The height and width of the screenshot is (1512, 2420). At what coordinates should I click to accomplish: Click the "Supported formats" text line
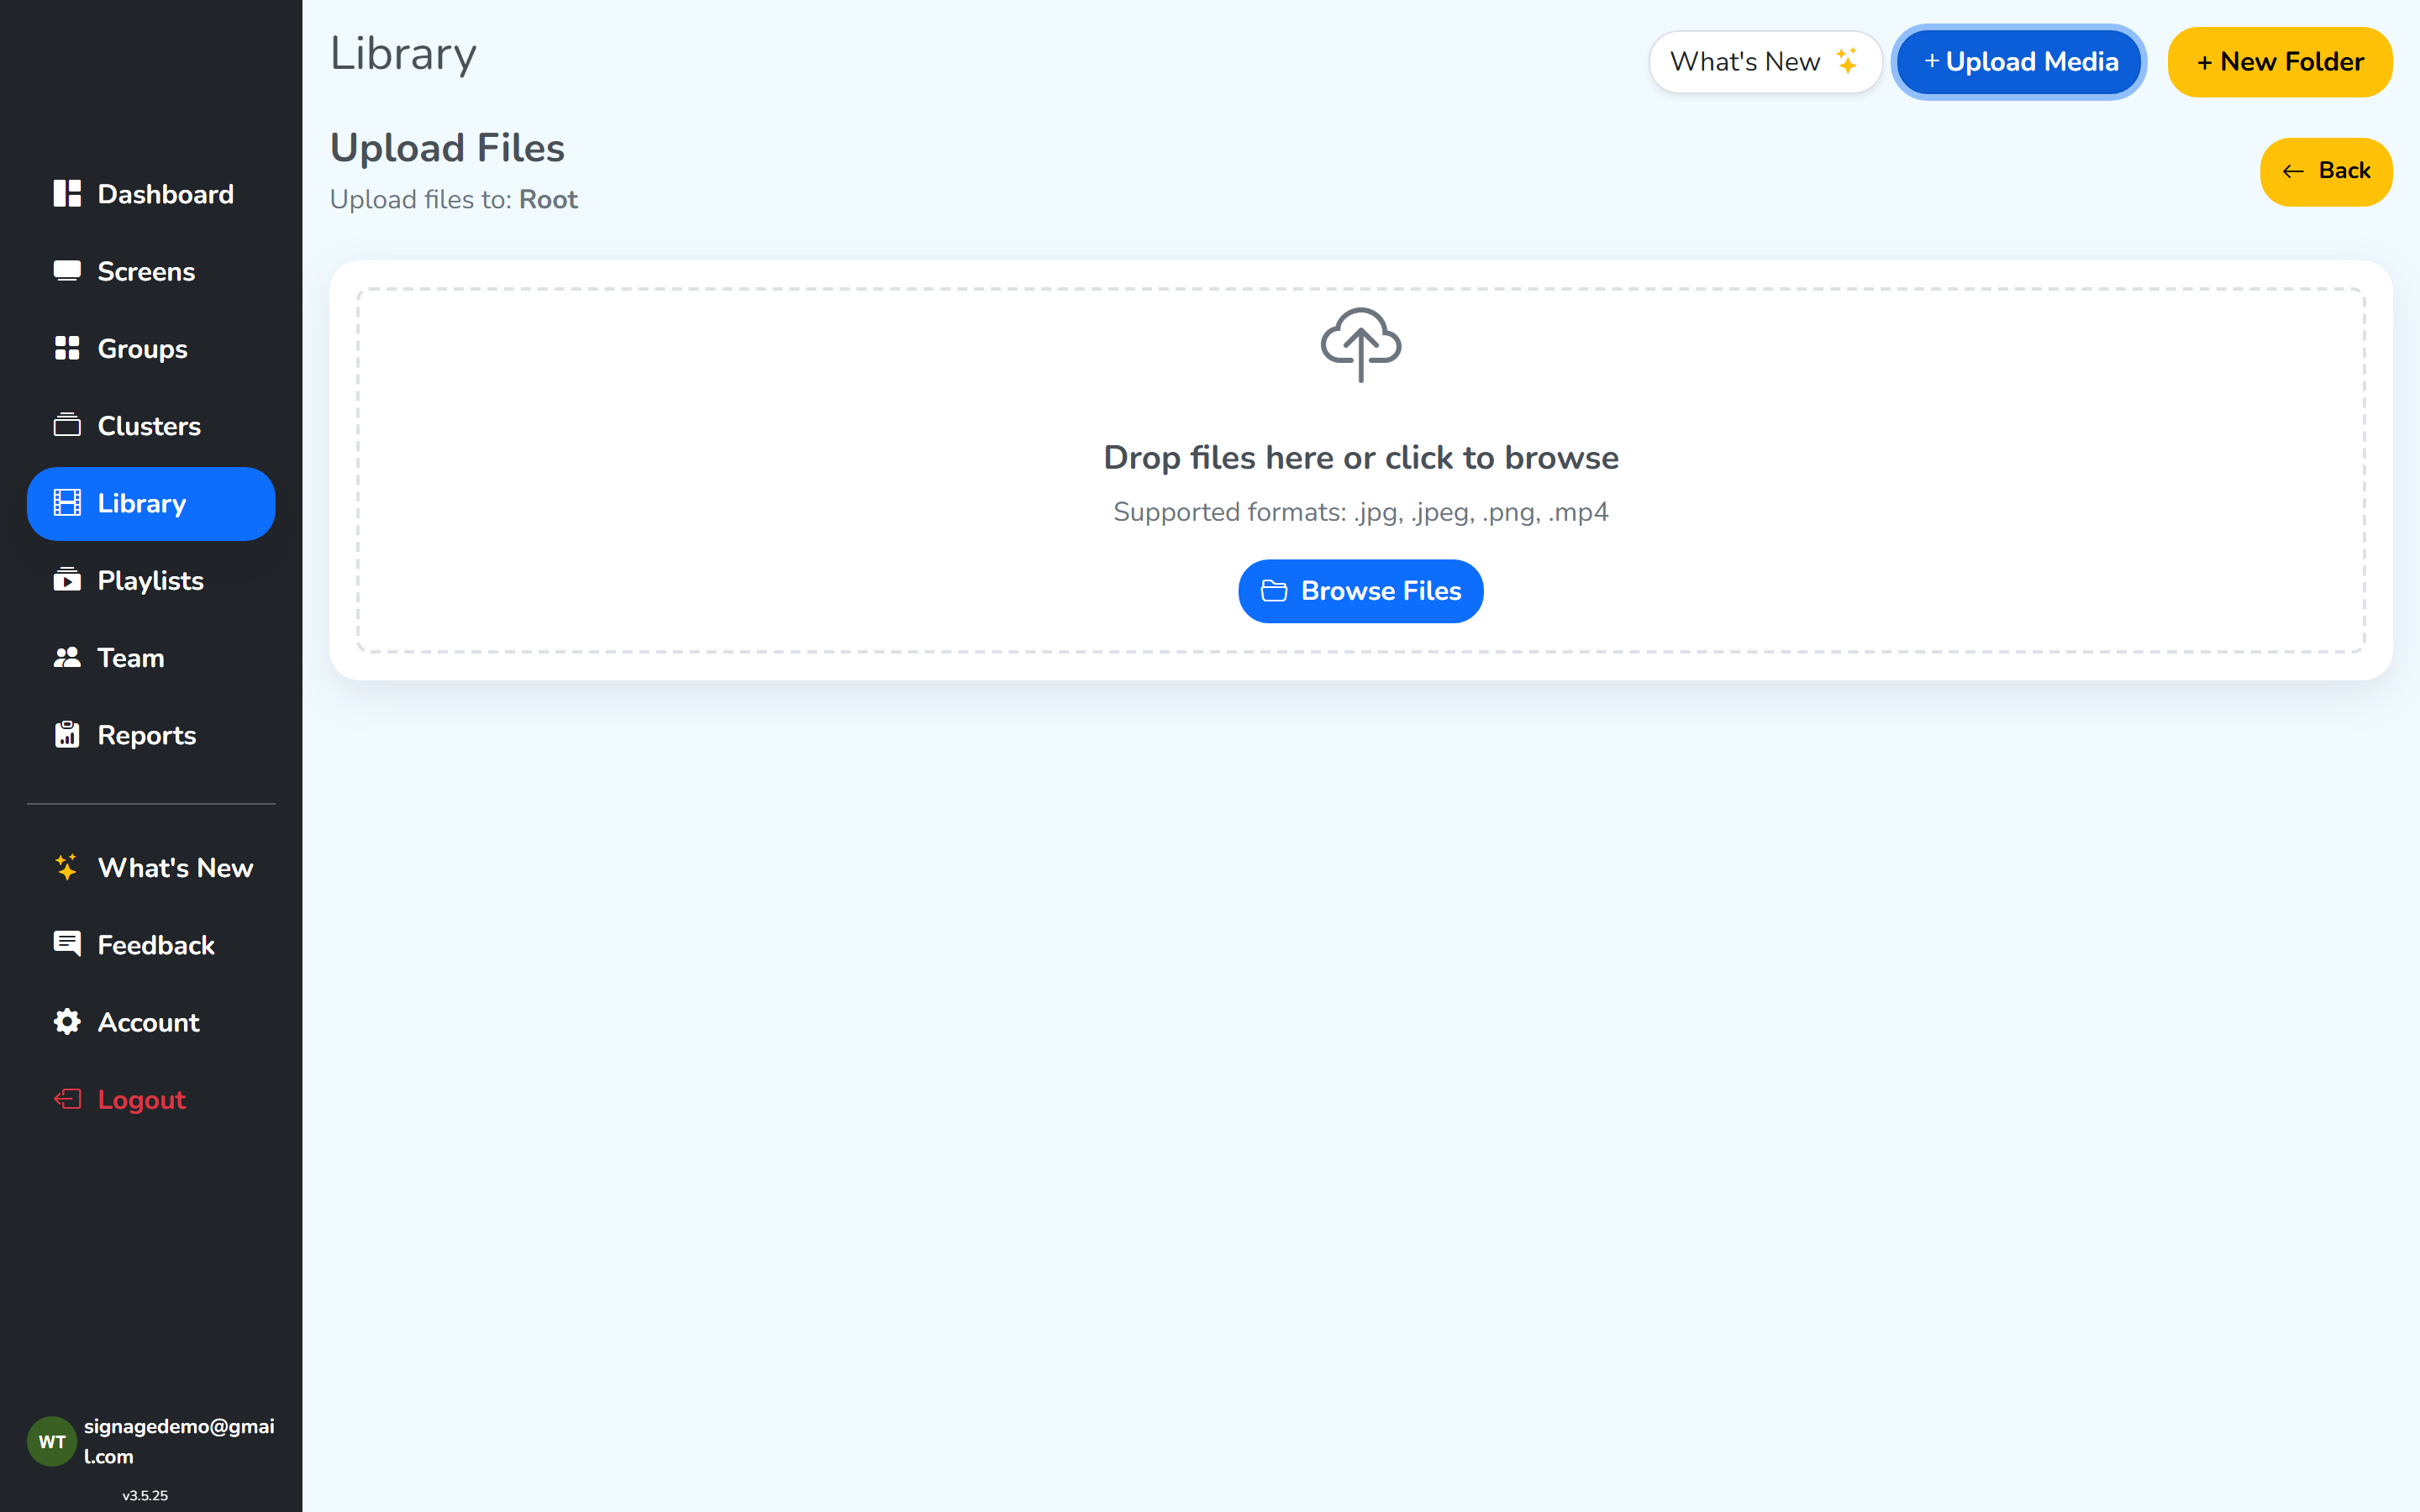point(1361,512)
